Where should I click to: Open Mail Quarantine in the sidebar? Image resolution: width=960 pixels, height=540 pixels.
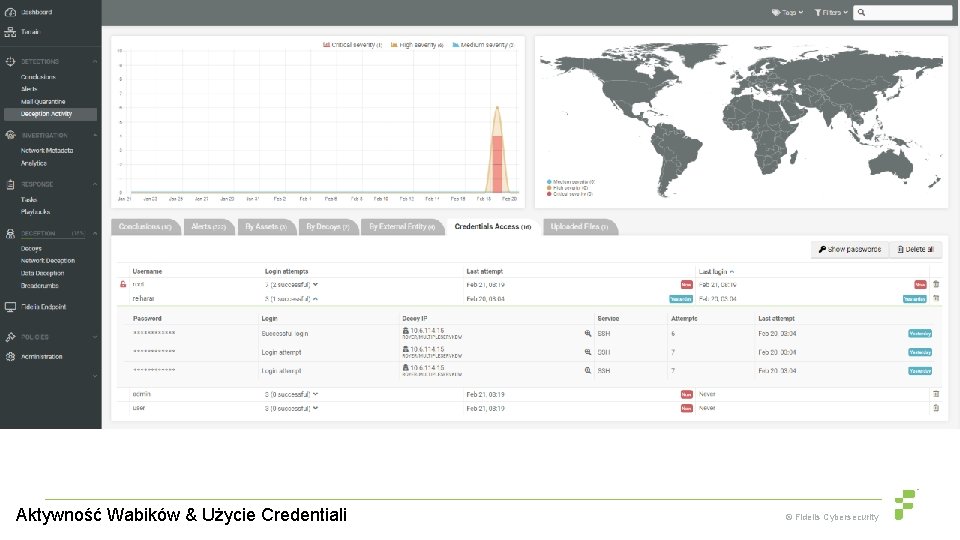pyautogui.click(x=43, y=102)
